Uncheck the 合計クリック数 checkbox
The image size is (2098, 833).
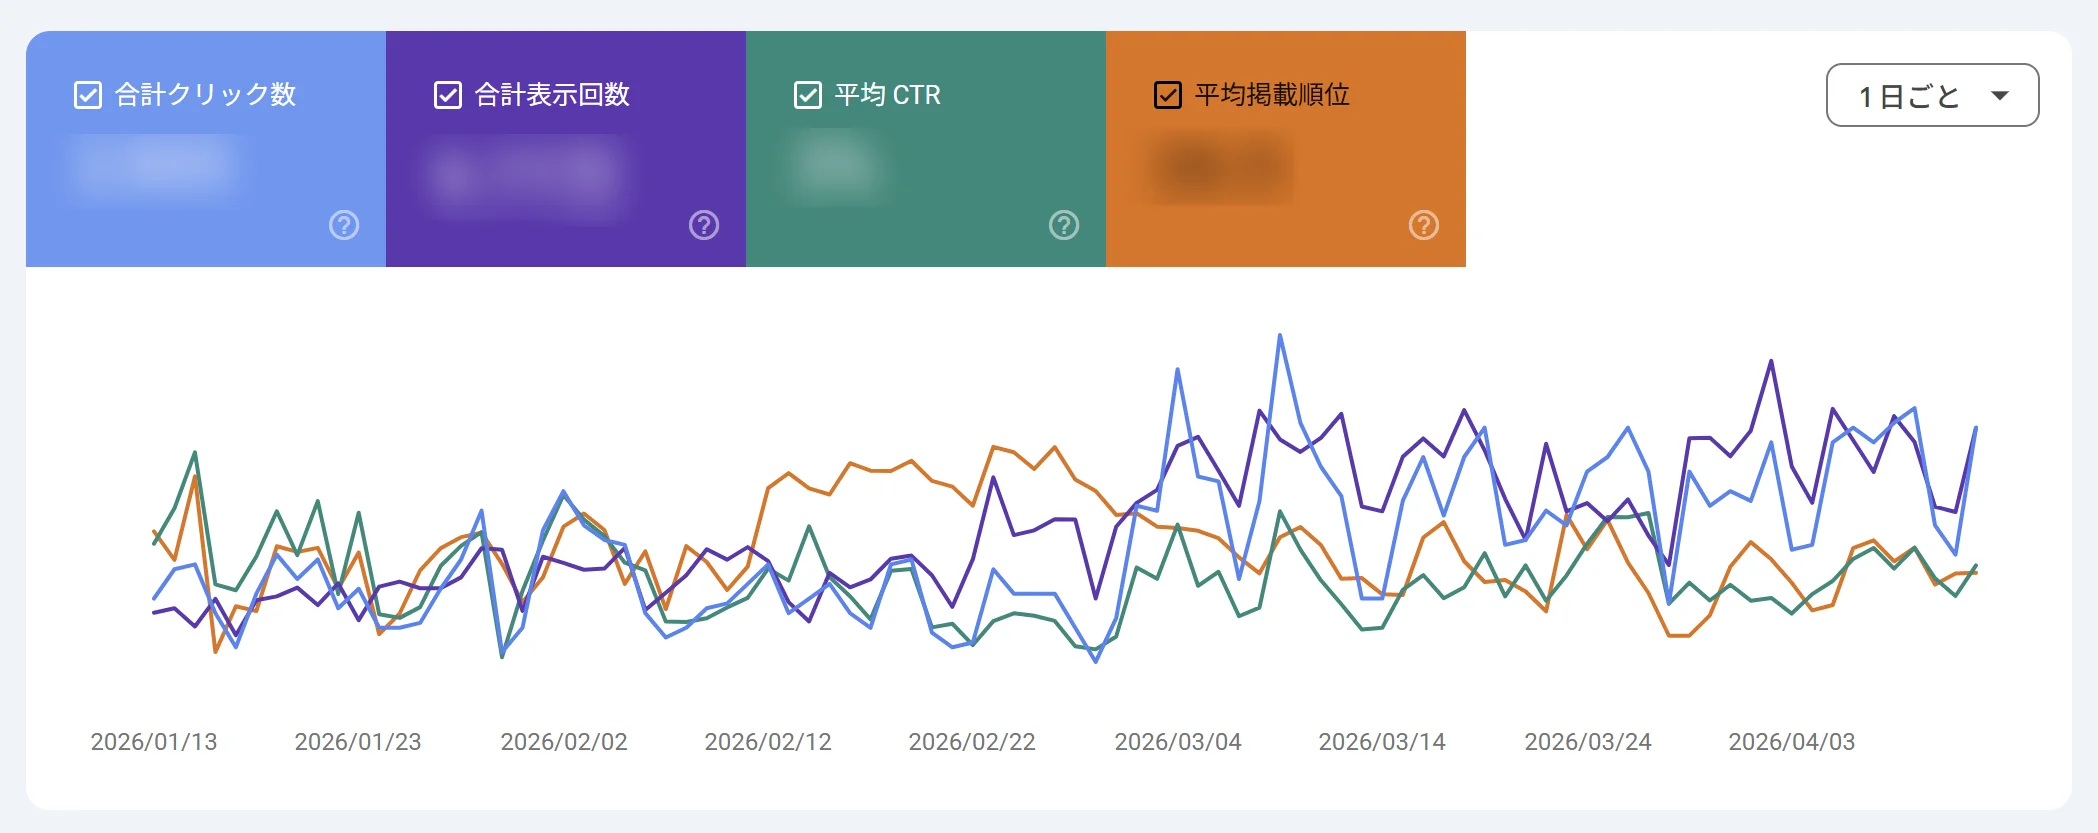coord(88,93)
